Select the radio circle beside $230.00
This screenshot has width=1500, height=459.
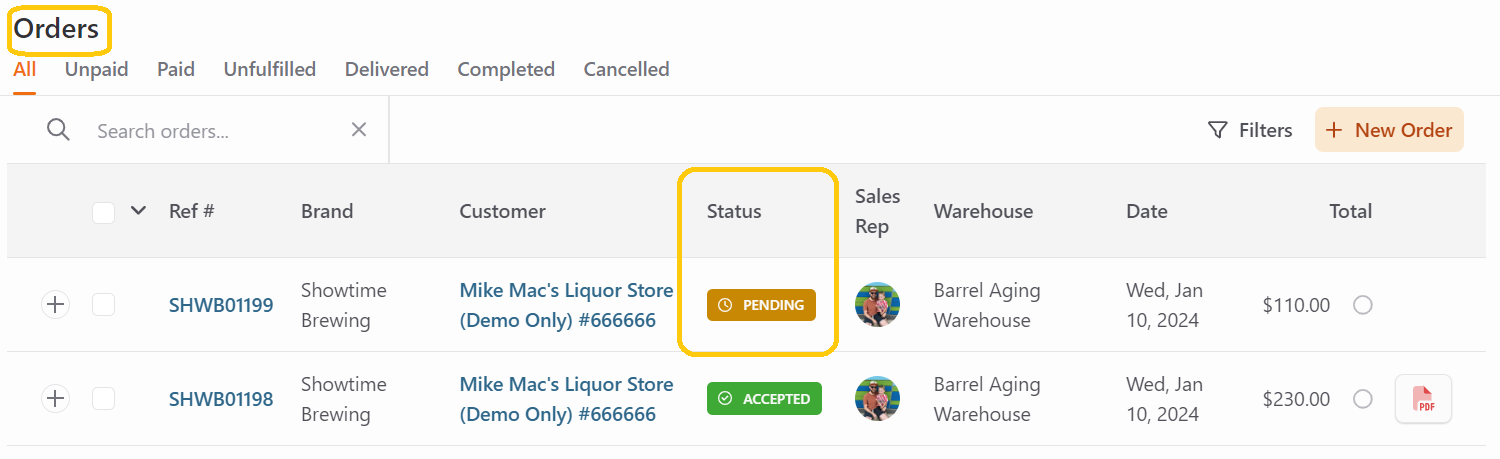tap(1362, 399)
